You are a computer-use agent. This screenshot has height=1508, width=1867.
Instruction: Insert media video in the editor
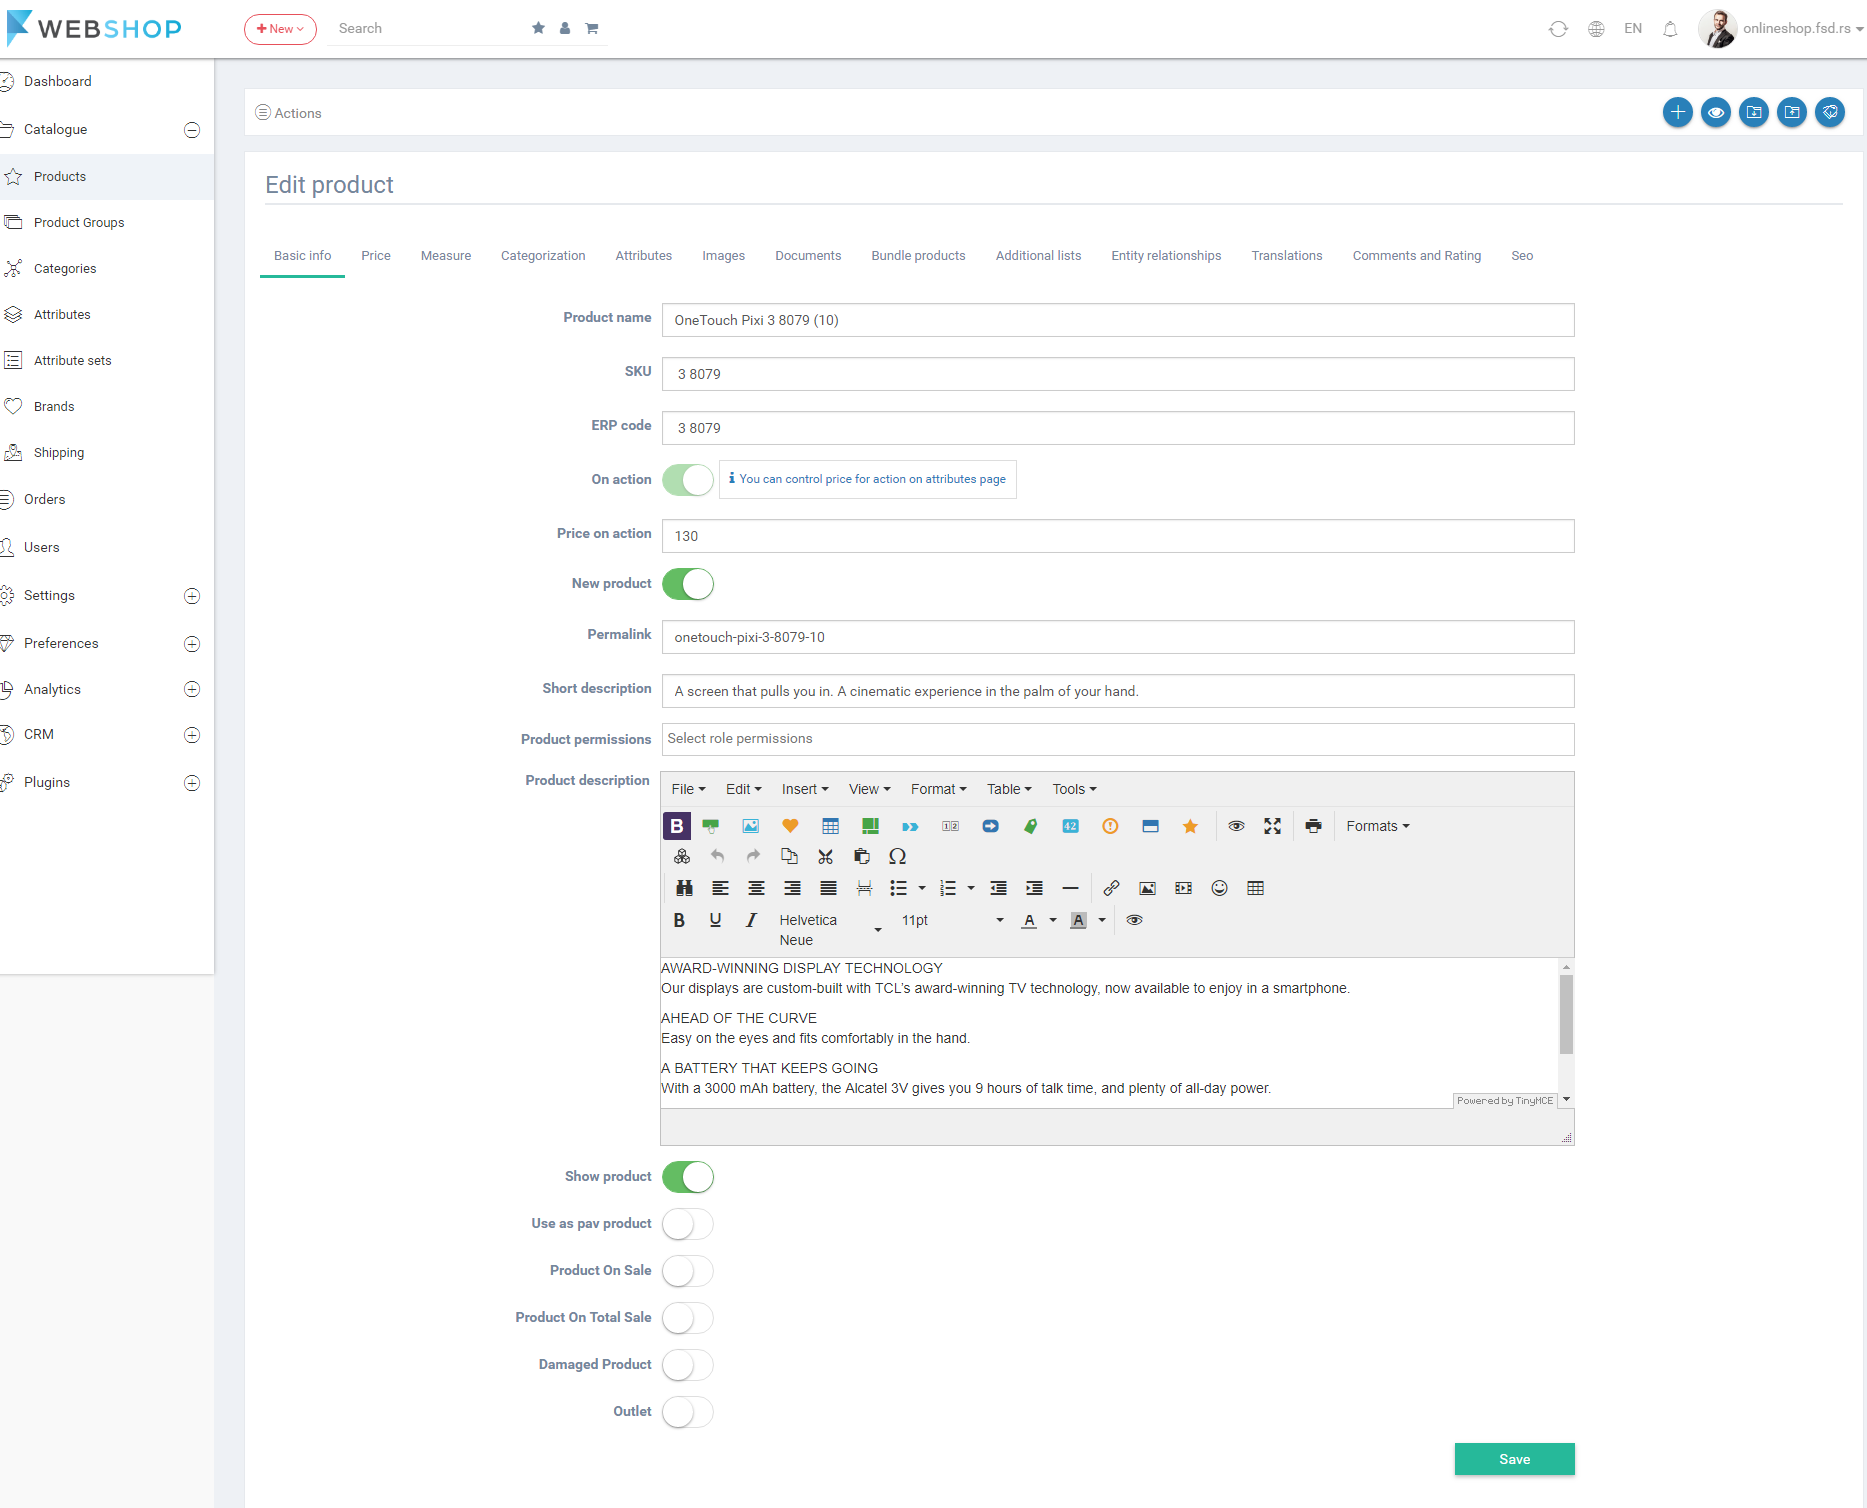point(1183,888)
